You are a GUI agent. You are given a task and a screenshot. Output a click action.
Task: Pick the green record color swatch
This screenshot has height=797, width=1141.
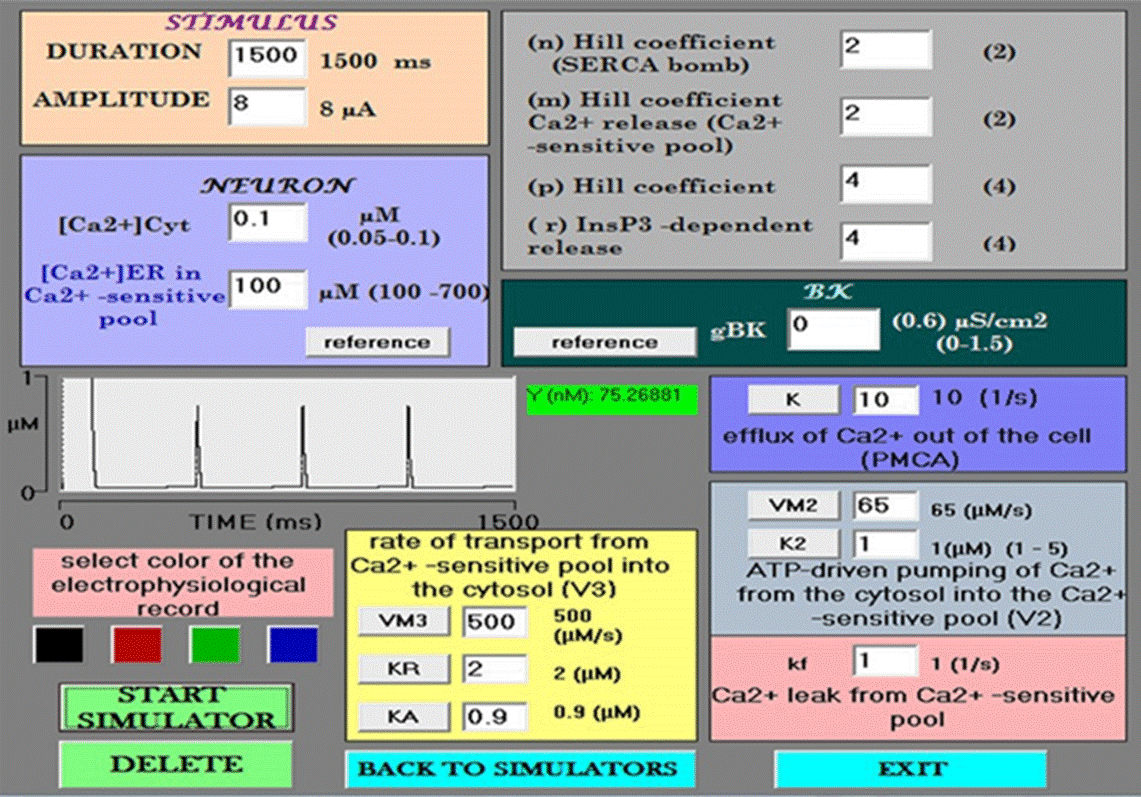[x=214, y=644]
